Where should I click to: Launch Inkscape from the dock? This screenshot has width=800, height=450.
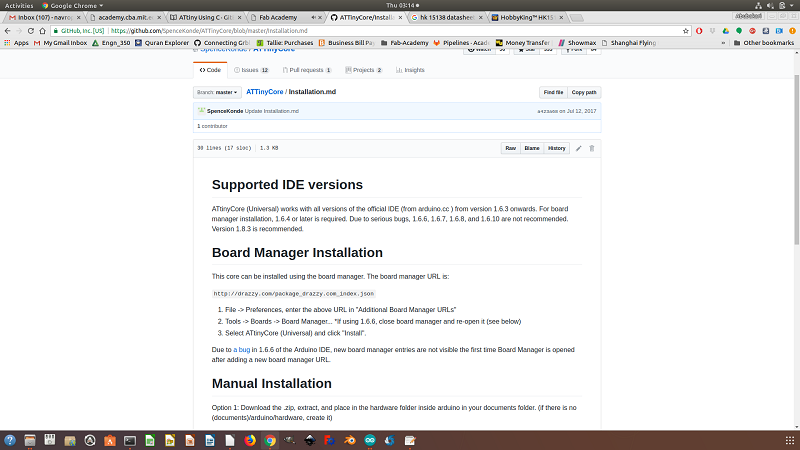310,440
